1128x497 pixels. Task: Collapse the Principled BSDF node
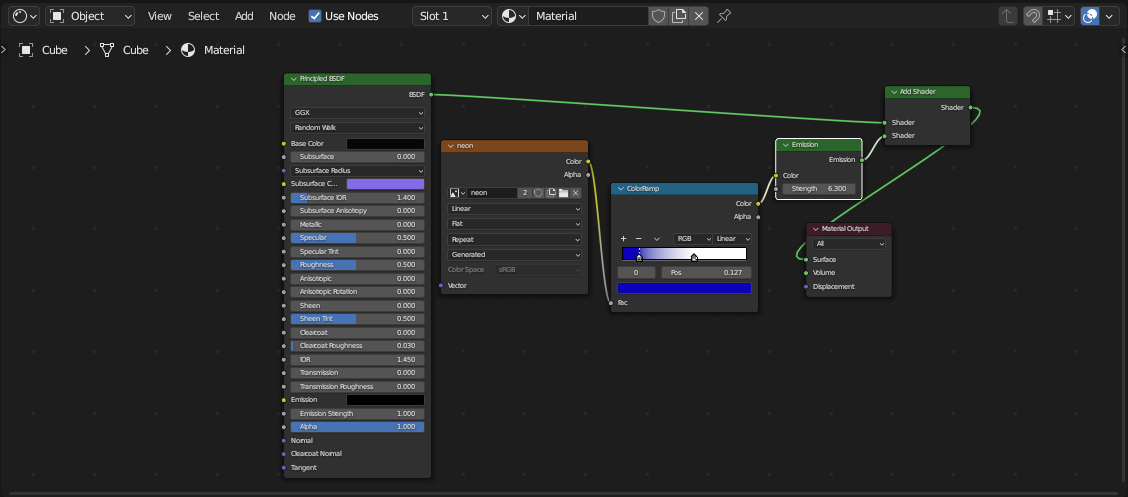[x=294, y=78]
